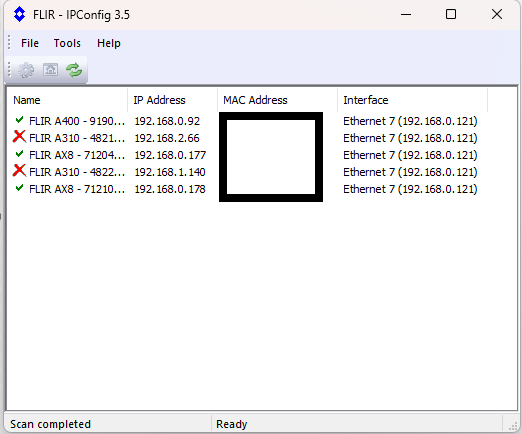Click the blue FLIR app logo icon
Screen dimensions: 522x434
pyautogui.click(x=19, y=14)
